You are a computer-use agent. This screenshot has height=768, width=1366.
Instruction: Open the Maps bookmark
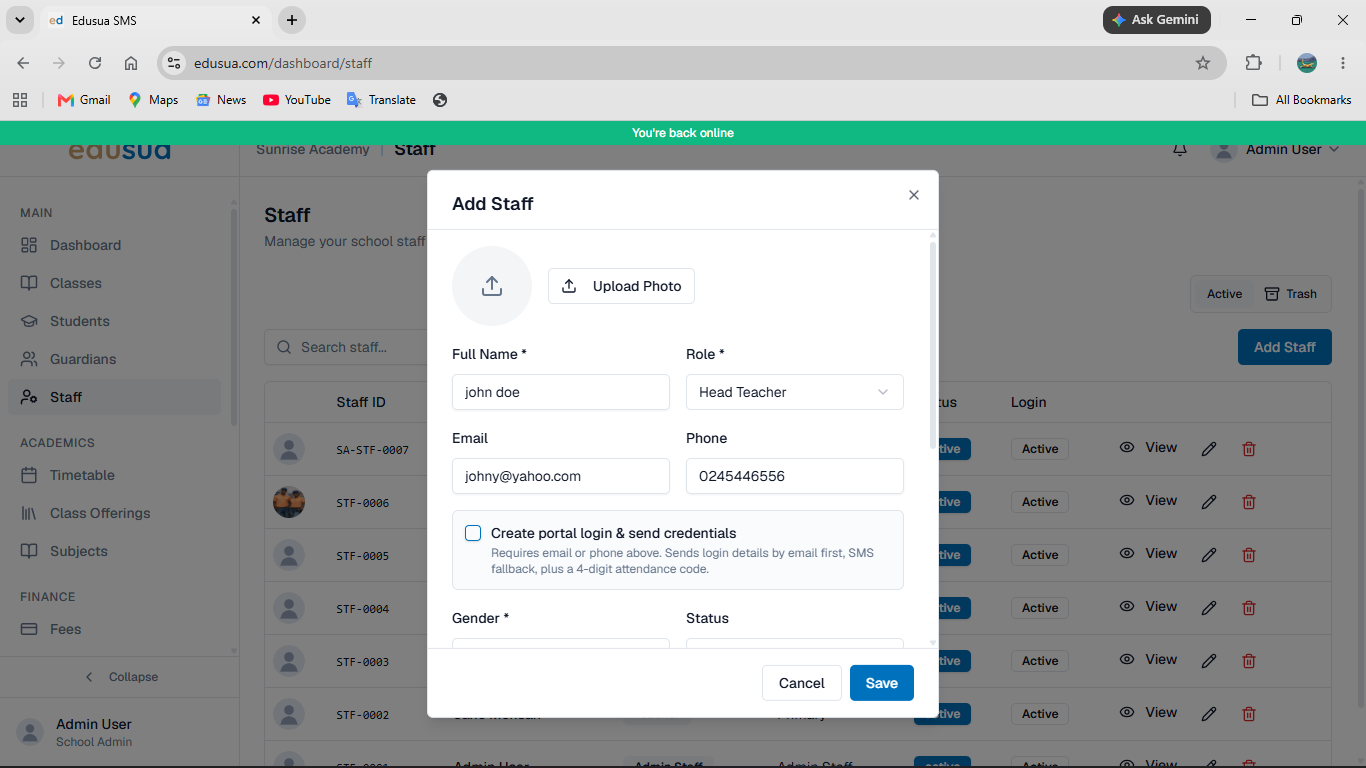point(153,100)
